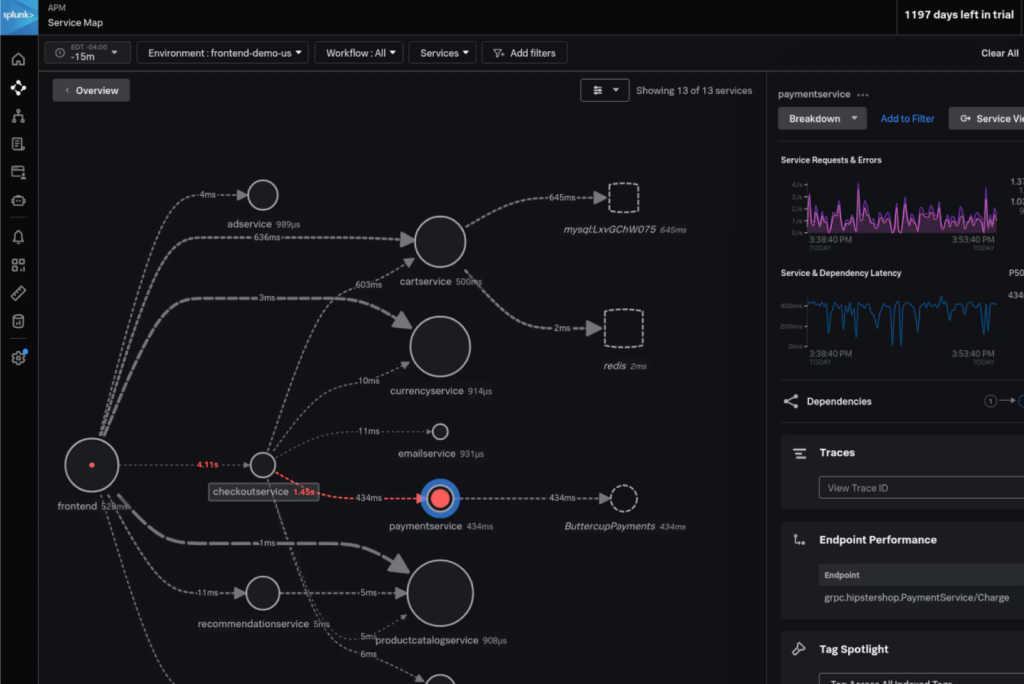
Task: Open the Synthetics robot icon in sidebar
Action: click(x=18, y=201)
